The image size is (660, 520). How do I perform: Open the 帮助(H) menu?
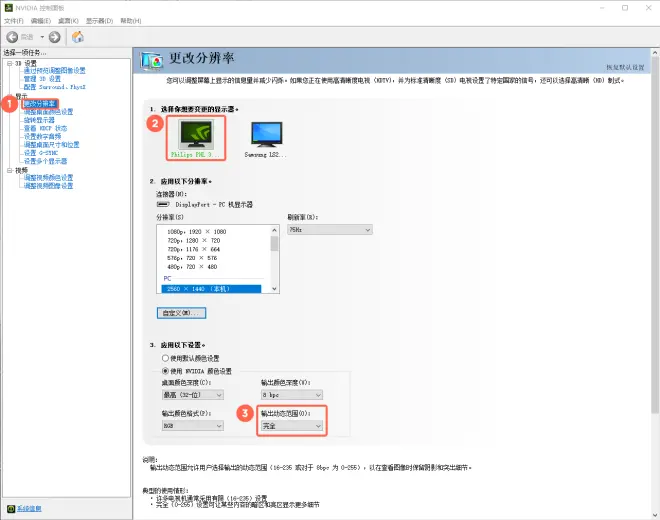point(131,21)
